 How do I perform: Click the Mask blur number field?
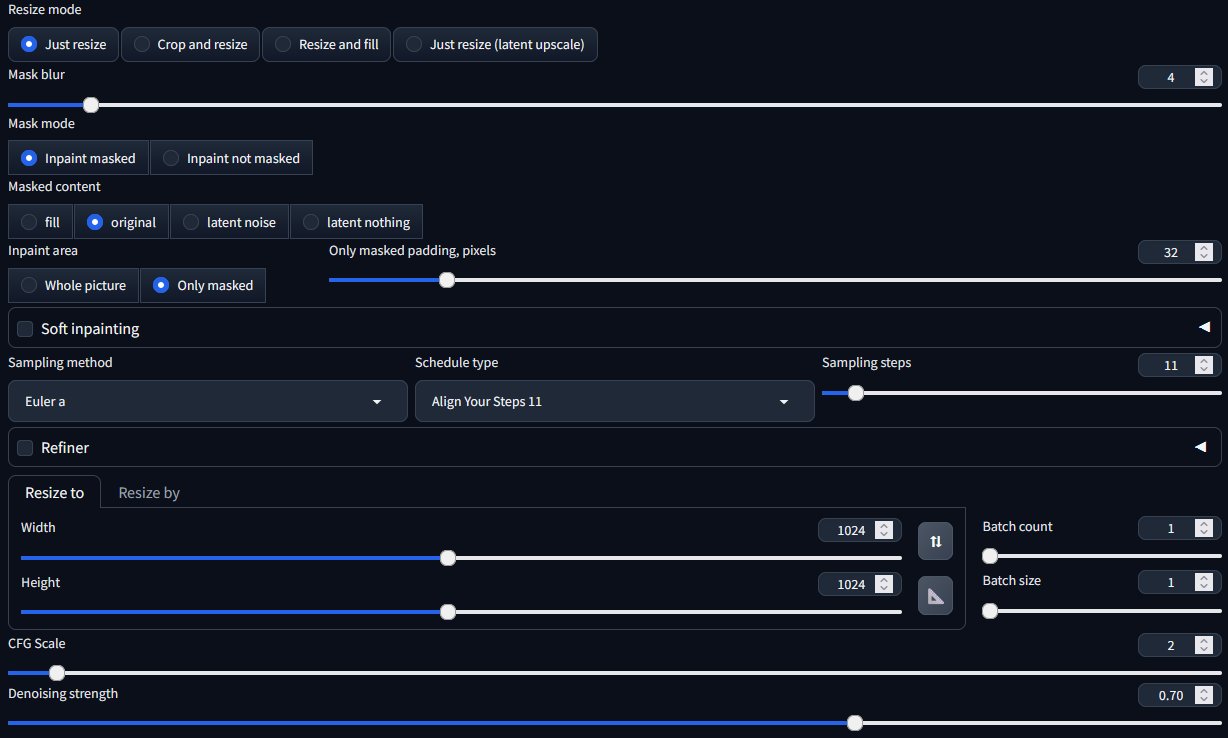click(1179, 77)
